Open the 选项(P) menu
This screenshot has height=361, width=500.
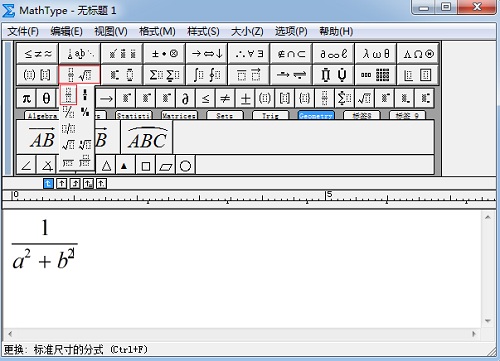pyautogui.click(x=291, y=31)
